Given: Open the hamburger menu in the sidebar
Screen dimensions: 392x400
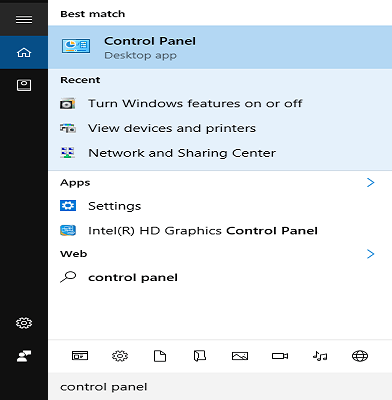Looking at the screenshot, I should 24,20.
